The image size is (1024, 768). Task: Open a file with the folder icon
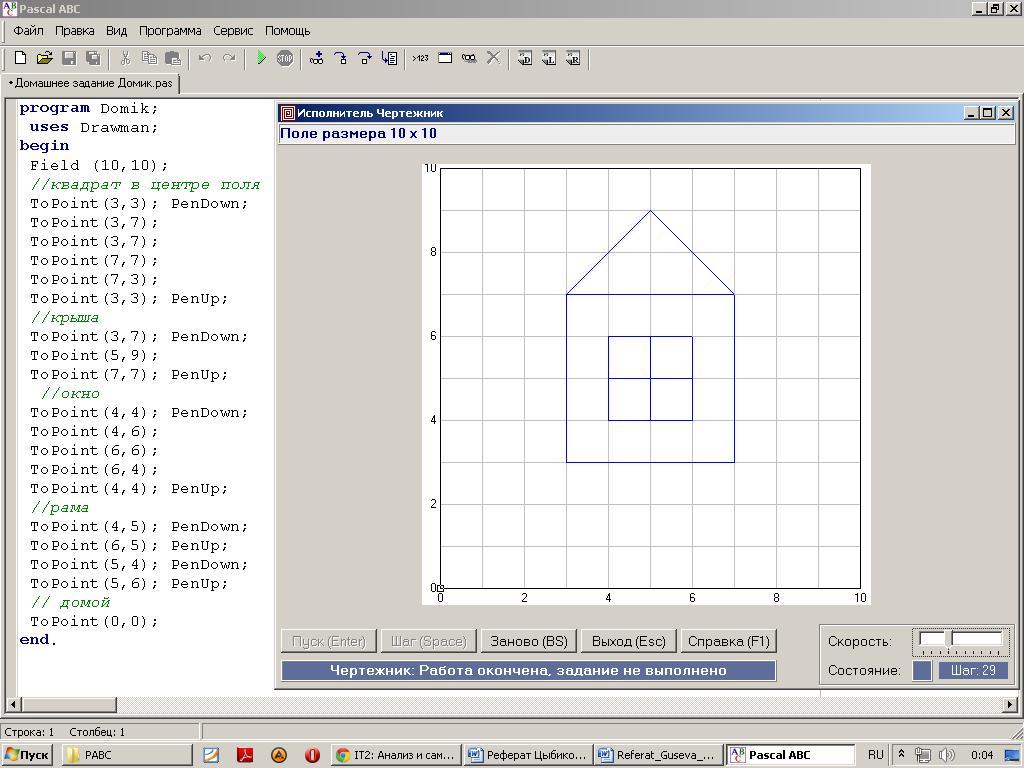(44, 58)
